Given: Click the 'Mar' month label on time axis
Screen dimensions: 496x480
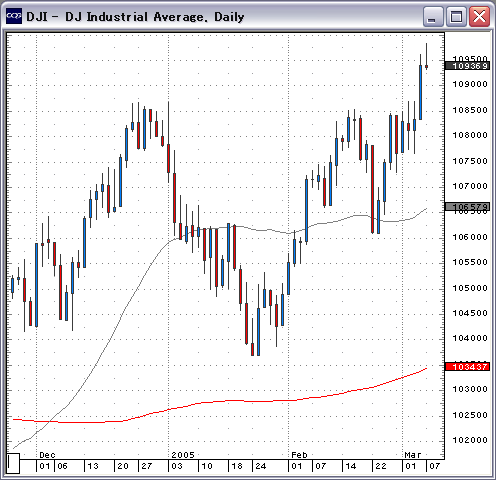Looking at the screenshot, I should (413, 455).
